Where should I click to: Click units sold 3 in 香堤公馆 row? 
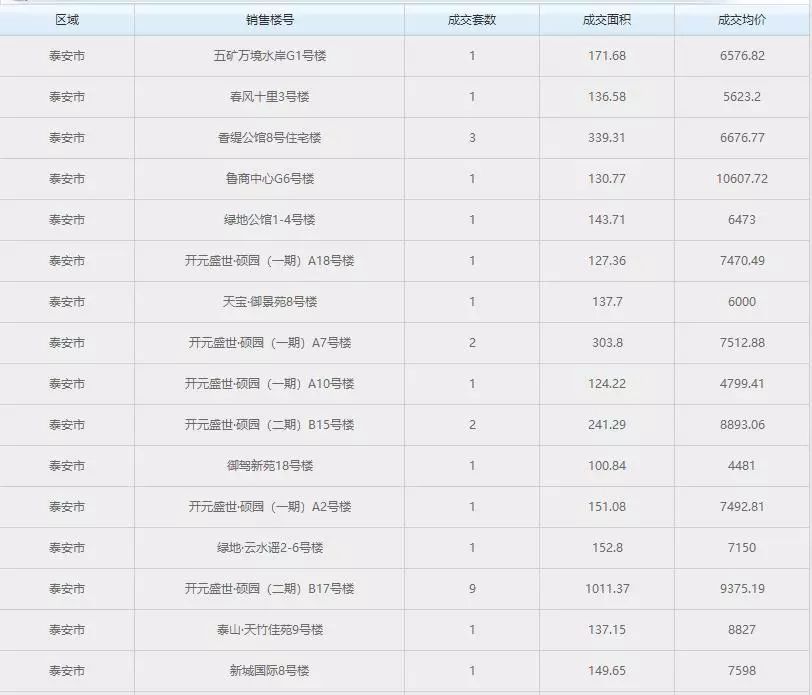pos(472,138)
